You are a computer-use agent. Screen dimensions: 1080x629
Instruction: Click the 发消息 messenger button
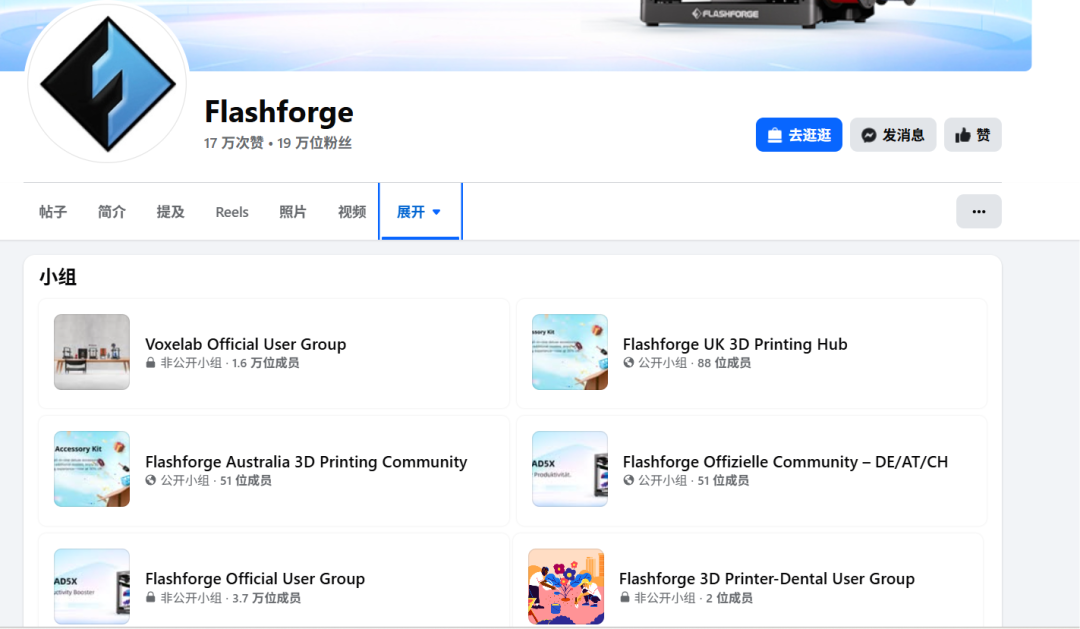[x=892, y=135]
